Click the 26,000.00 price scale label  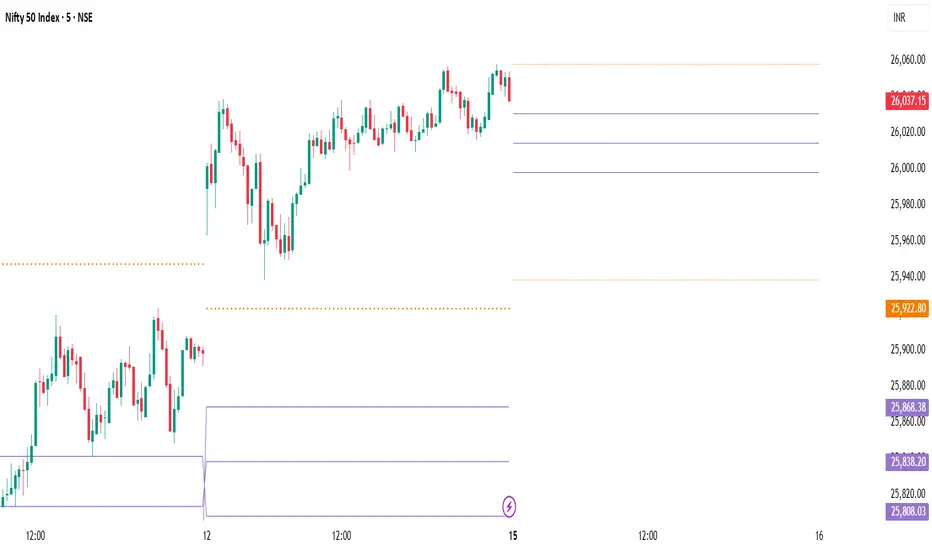tap(905, 168)
